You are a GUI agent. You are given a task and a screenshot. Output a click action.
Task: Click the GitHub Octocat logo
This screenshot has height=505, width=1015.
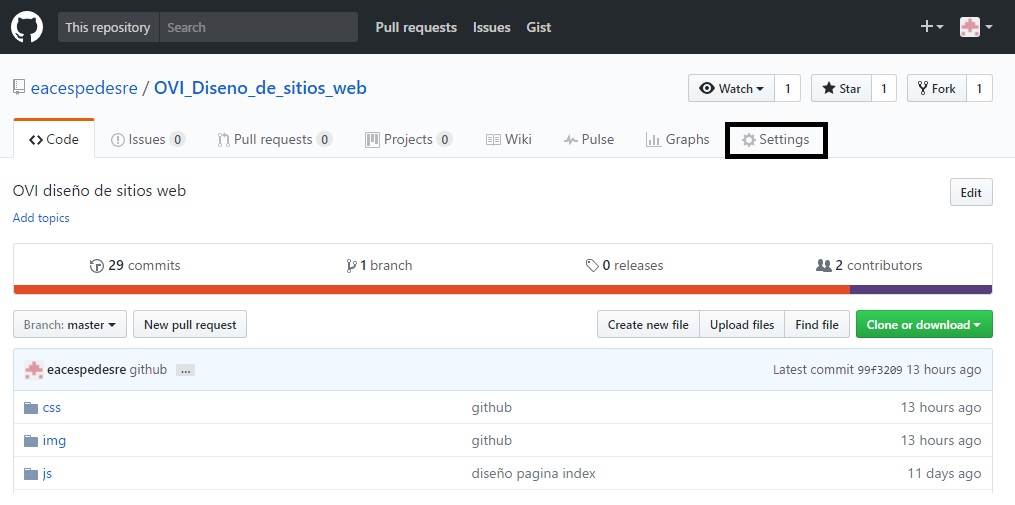27,27
